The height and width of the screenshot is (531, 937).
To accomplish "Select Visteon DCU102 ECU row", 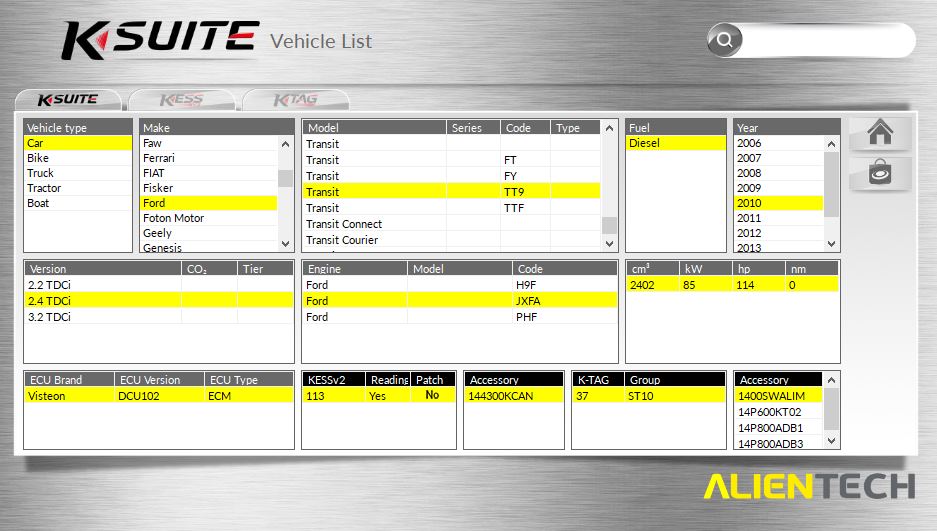I will pyautogui.click(x=159, y=395).
